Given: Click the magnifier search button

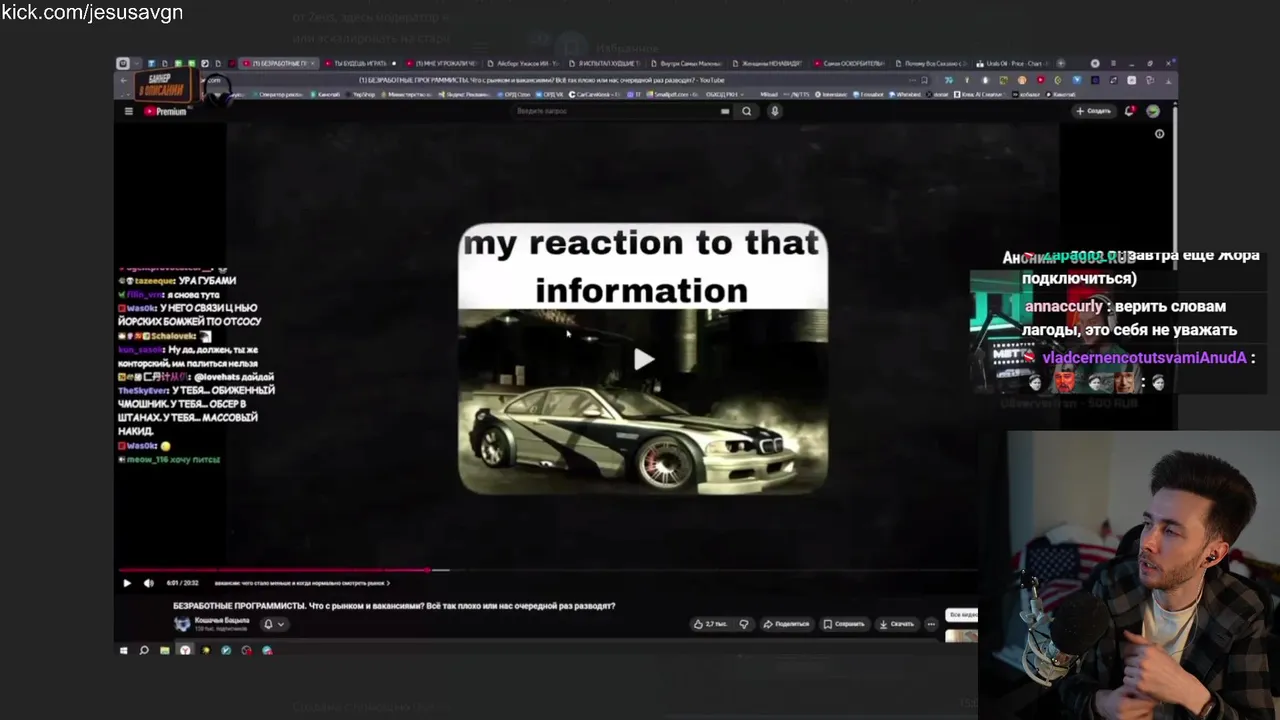Looking at the screenshot, I should (x=746, y=111).
